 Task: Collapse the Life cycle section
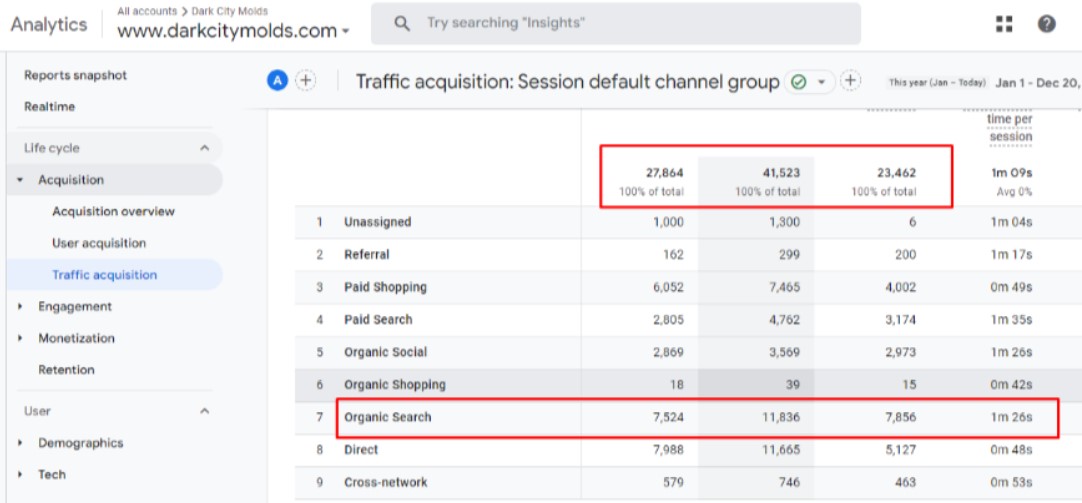point(204,148)
